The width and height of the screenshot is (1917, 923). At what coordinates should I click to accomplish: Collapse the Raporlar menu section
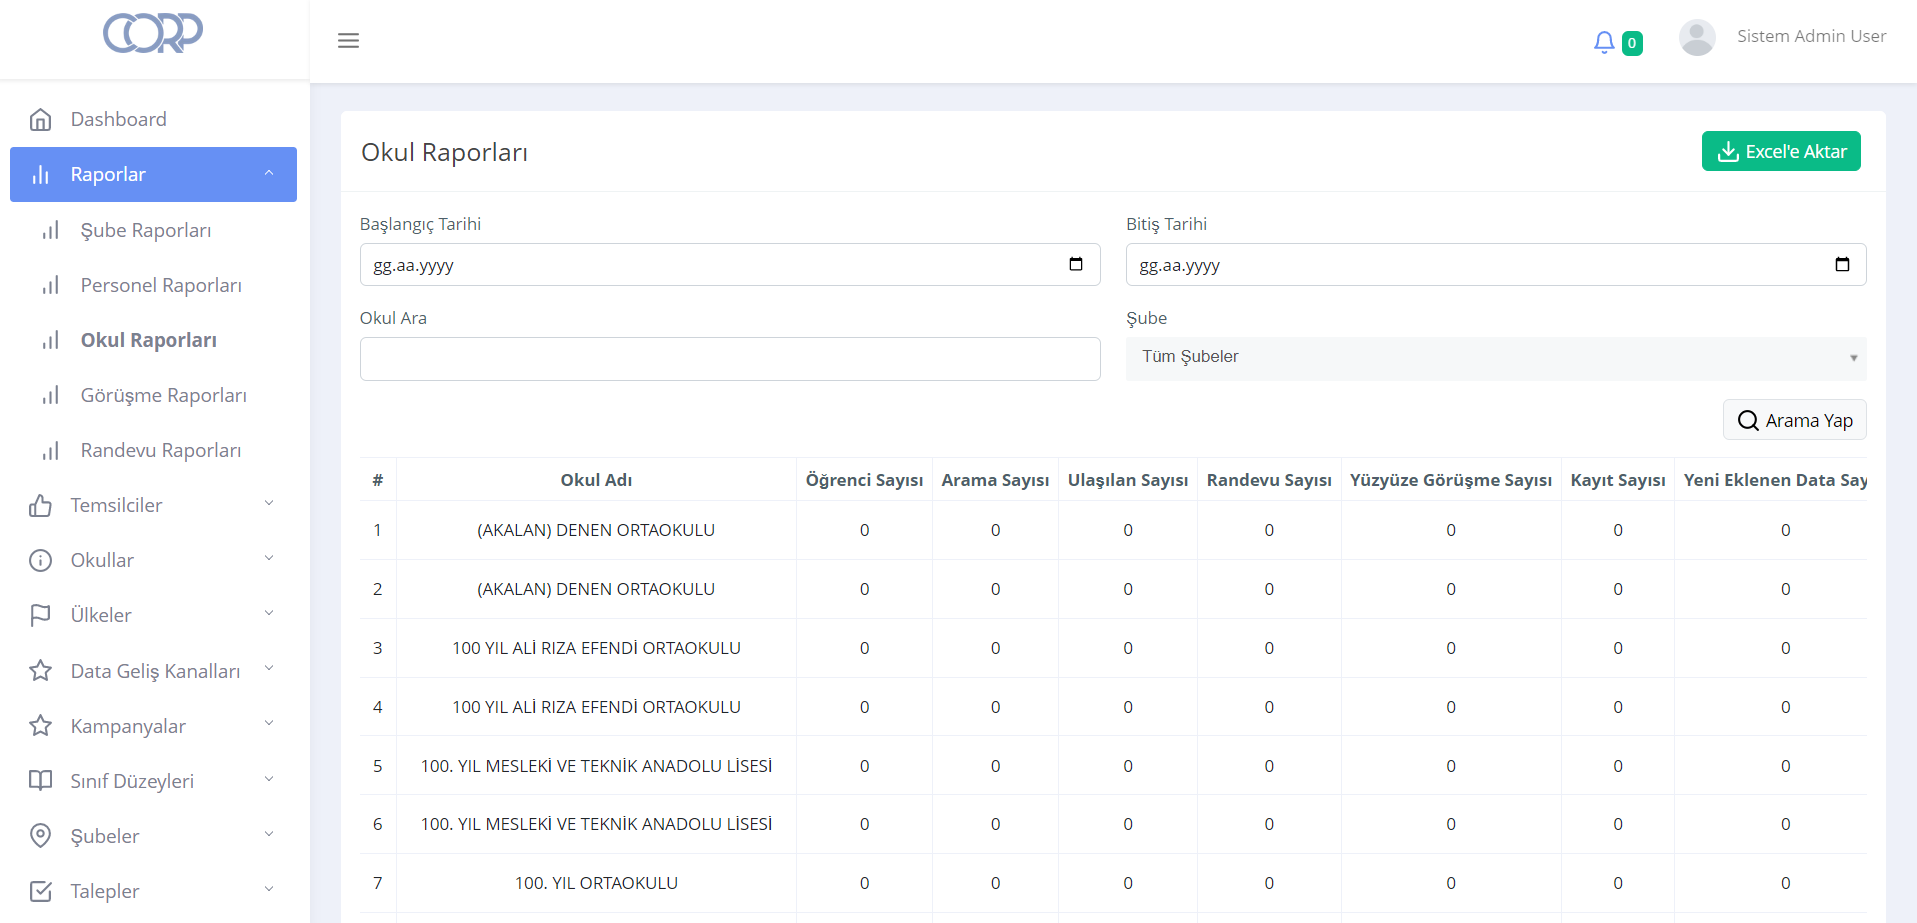click(x=153, y=175)
